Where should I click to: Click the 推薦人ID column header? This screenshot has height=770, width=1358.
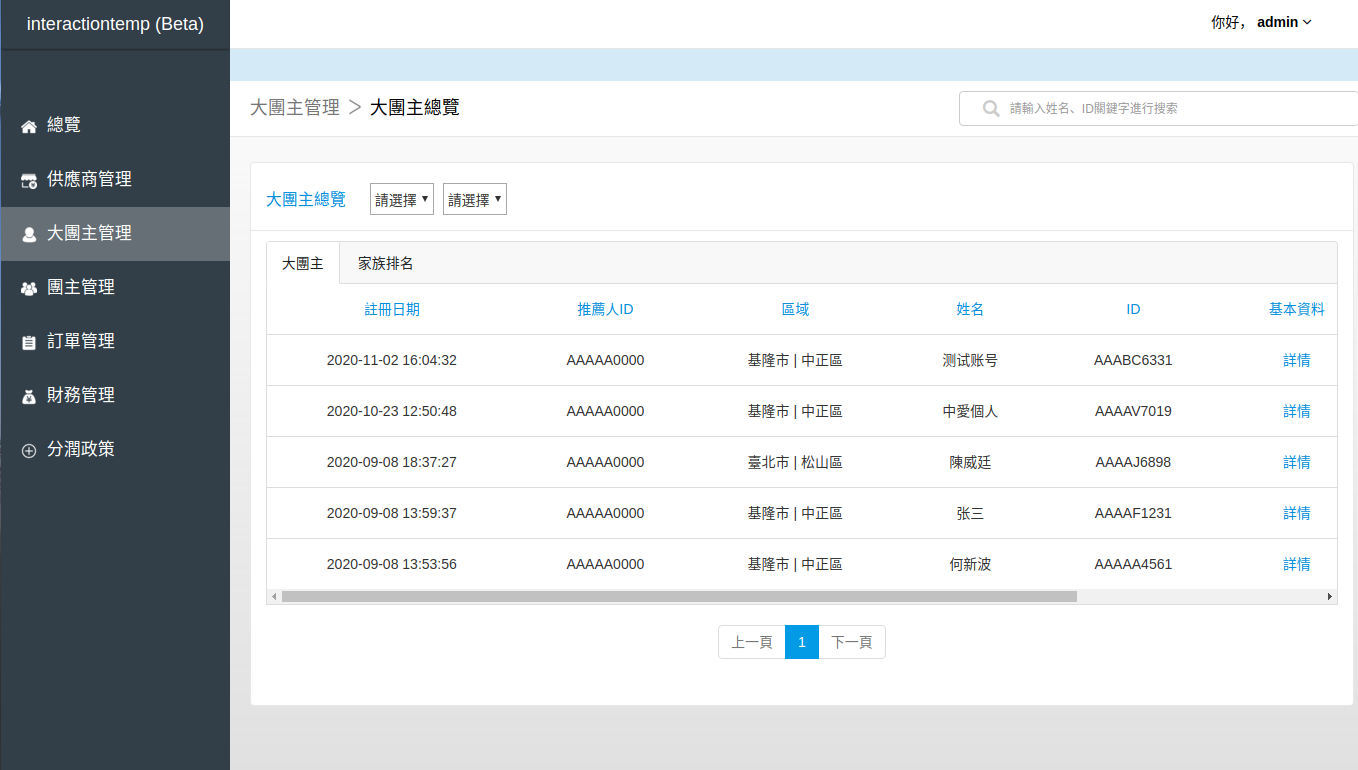pyautogui.click(x=605, y=309)
